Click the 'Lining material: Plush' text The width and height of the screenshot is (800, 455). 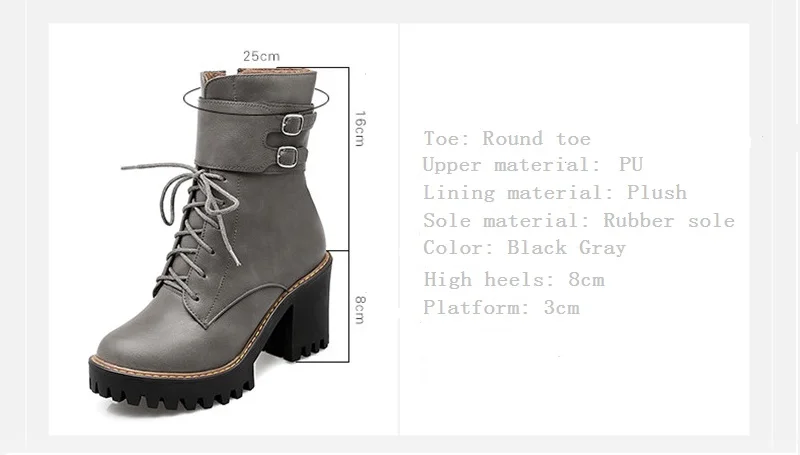[x=555, y=193]
